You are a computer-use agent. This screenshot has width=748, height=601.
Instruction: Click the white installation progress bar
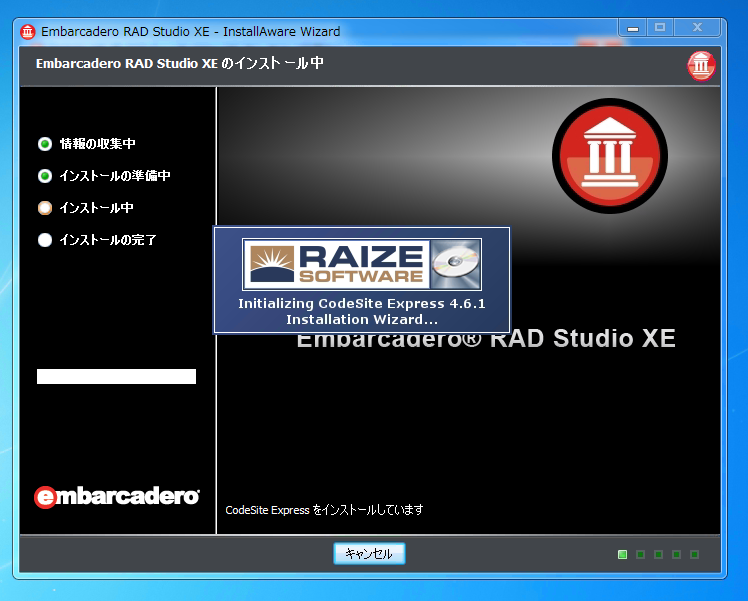(116, 376)
